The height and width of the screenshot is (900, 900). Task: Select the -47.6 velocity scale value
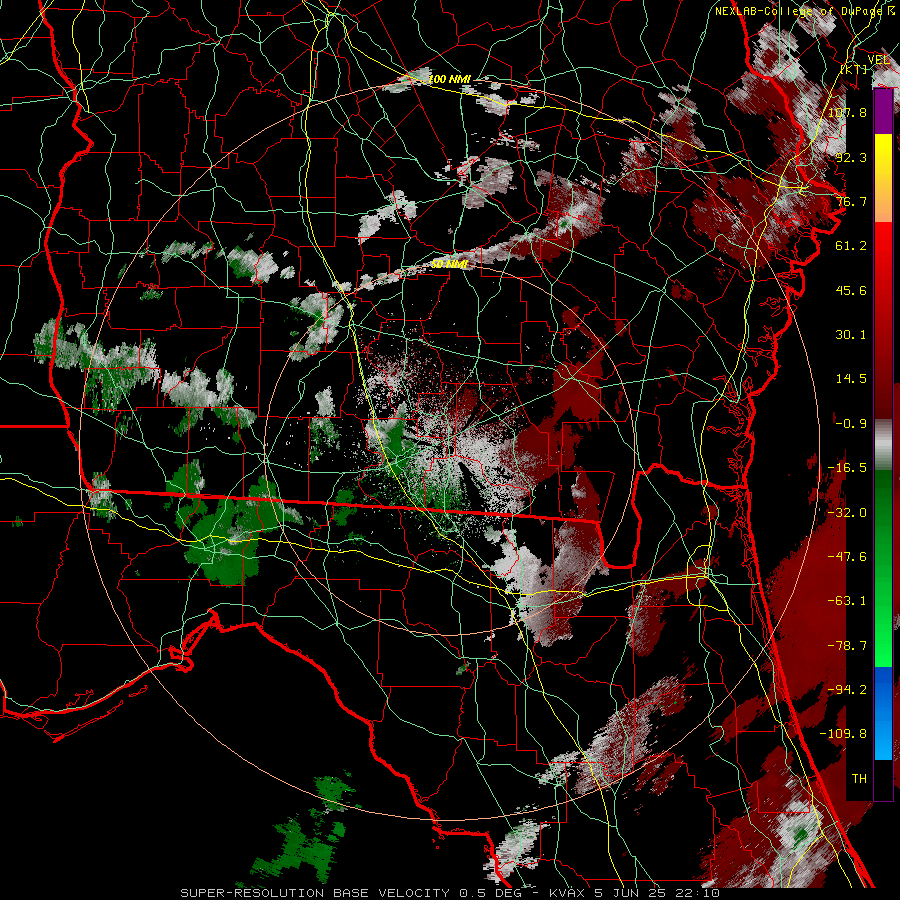847,557
